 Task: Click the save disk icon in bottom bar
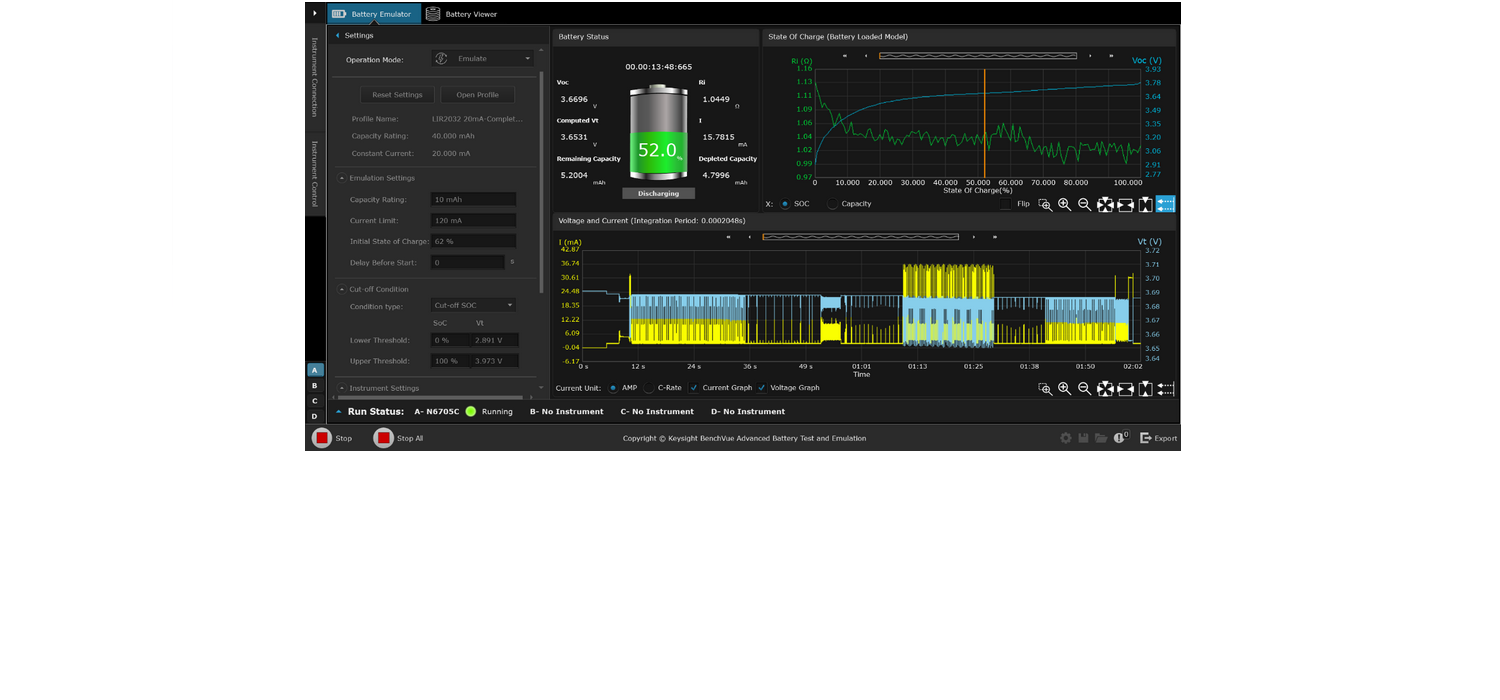(1083, 438)
